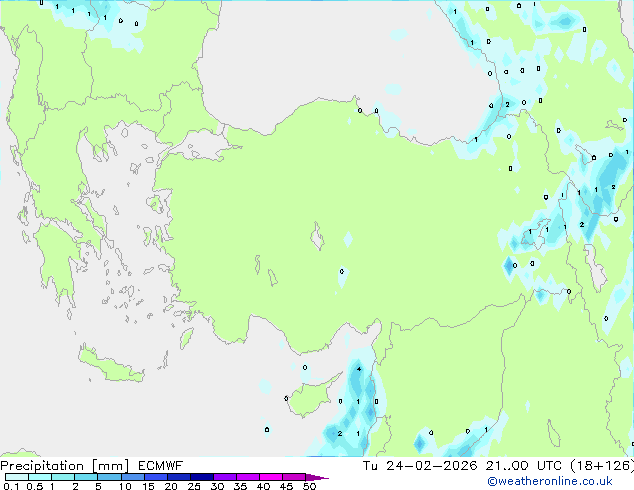Pick the 10–15 mm legend color swatch

132,477
